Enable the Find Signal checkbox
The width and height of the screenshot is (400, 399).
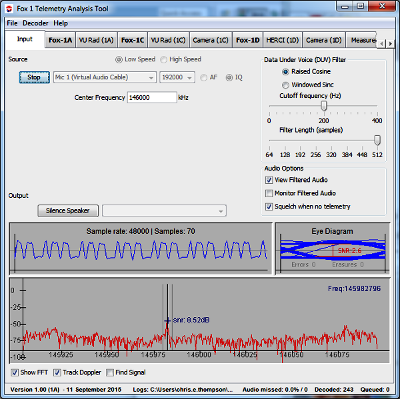point(110,373)
